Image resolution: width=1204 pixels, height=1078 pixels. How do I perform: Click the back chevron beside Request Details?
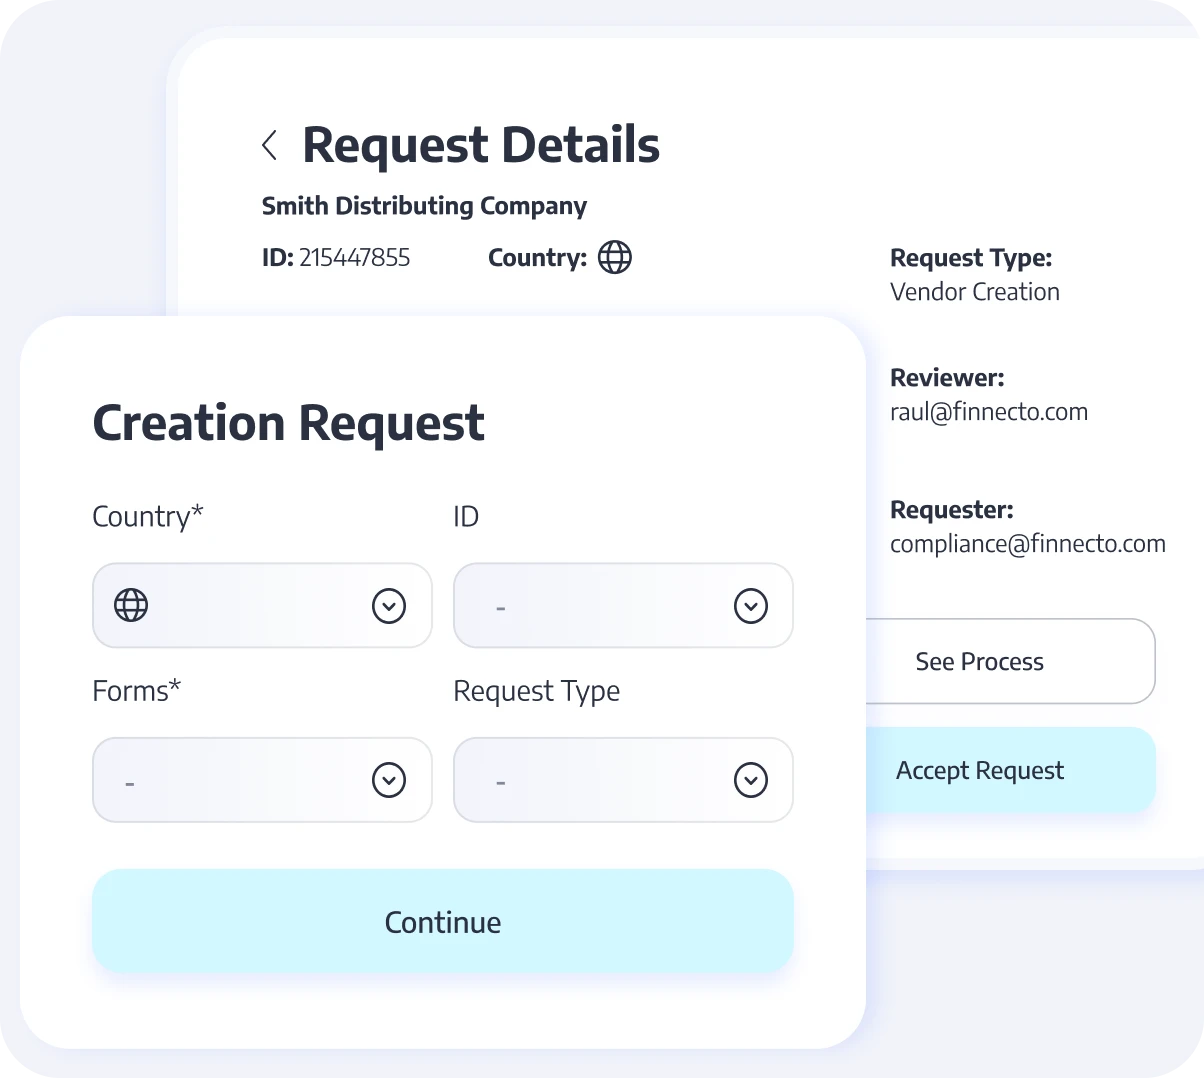[269, 145]
